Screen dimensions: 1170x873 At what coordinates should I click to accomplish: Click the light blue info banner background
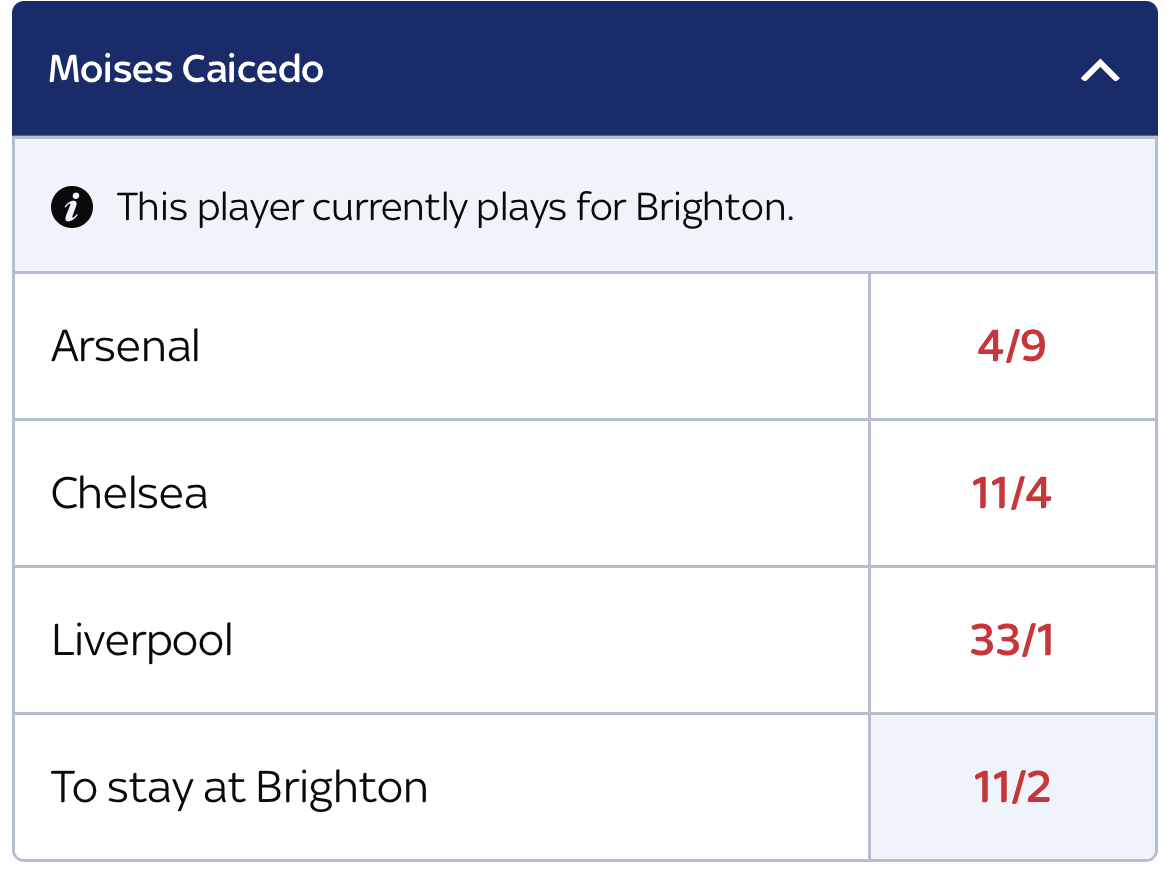click(x=970, y=205)
